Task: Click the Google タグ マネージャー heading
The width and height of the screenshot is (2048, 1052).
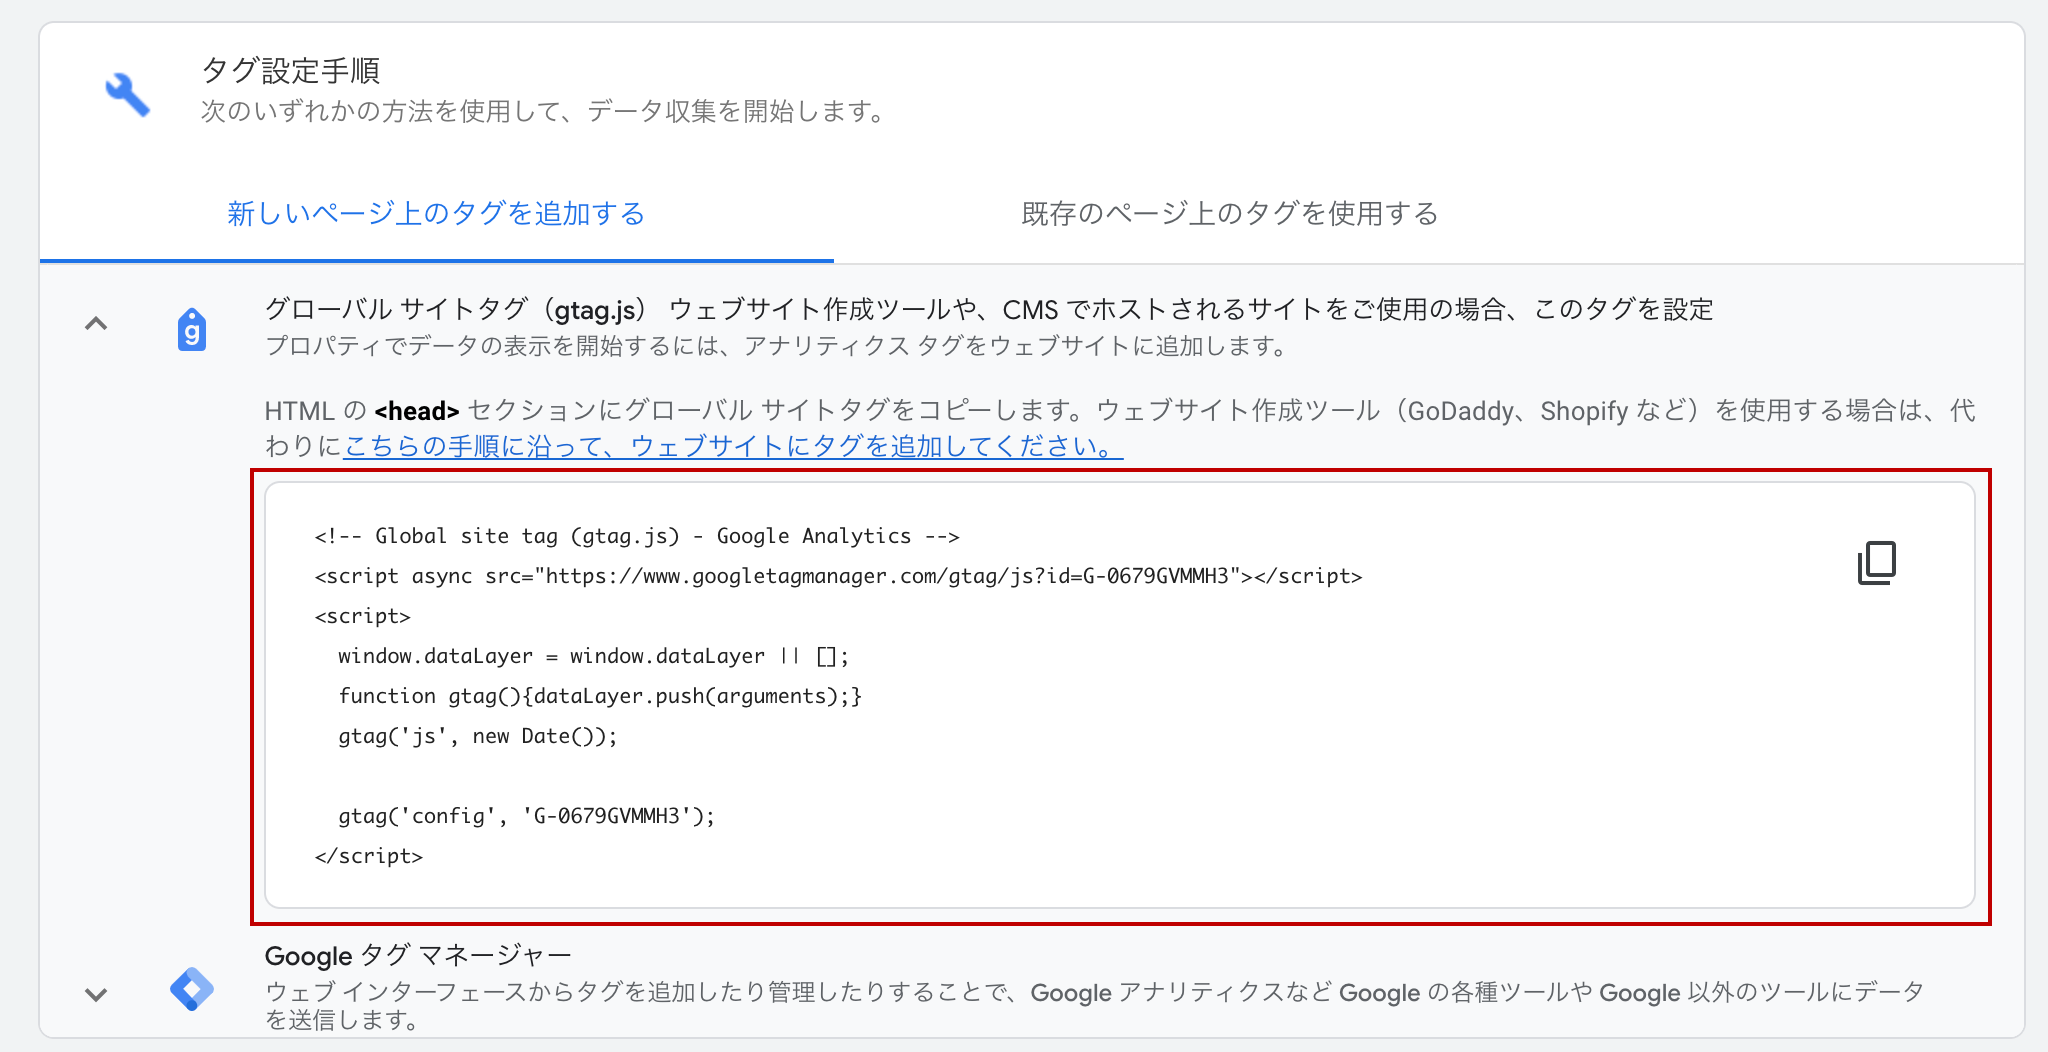Action: 418,956
